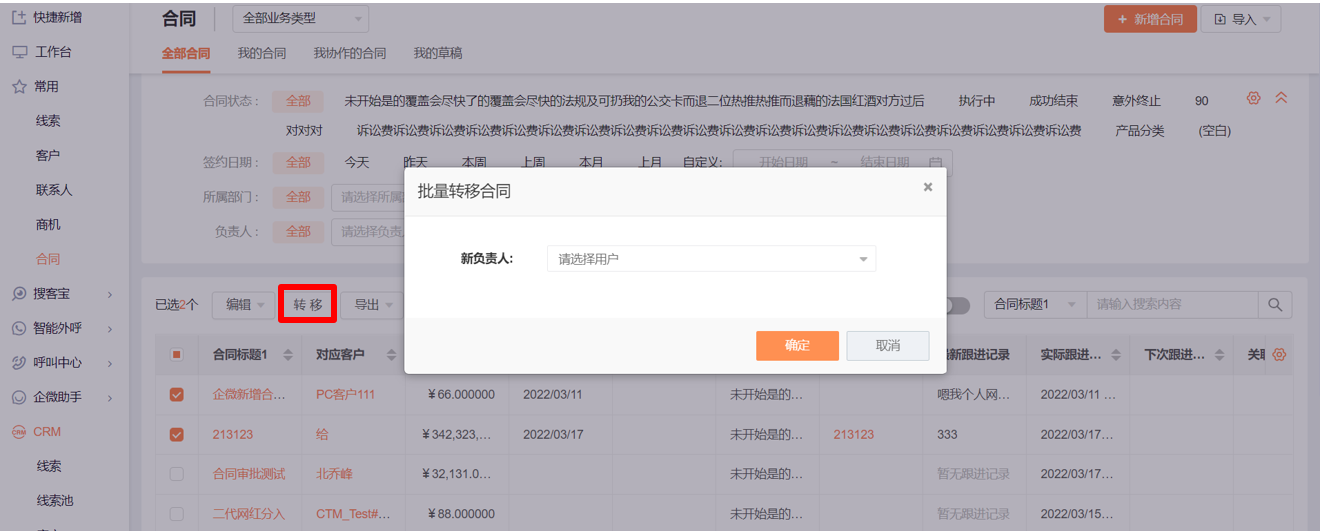The width and height of the screenshot is (1320, 531).
Task: Open the 快捷新增 quick-add icon in sidebar
Action: coord(19,18)
